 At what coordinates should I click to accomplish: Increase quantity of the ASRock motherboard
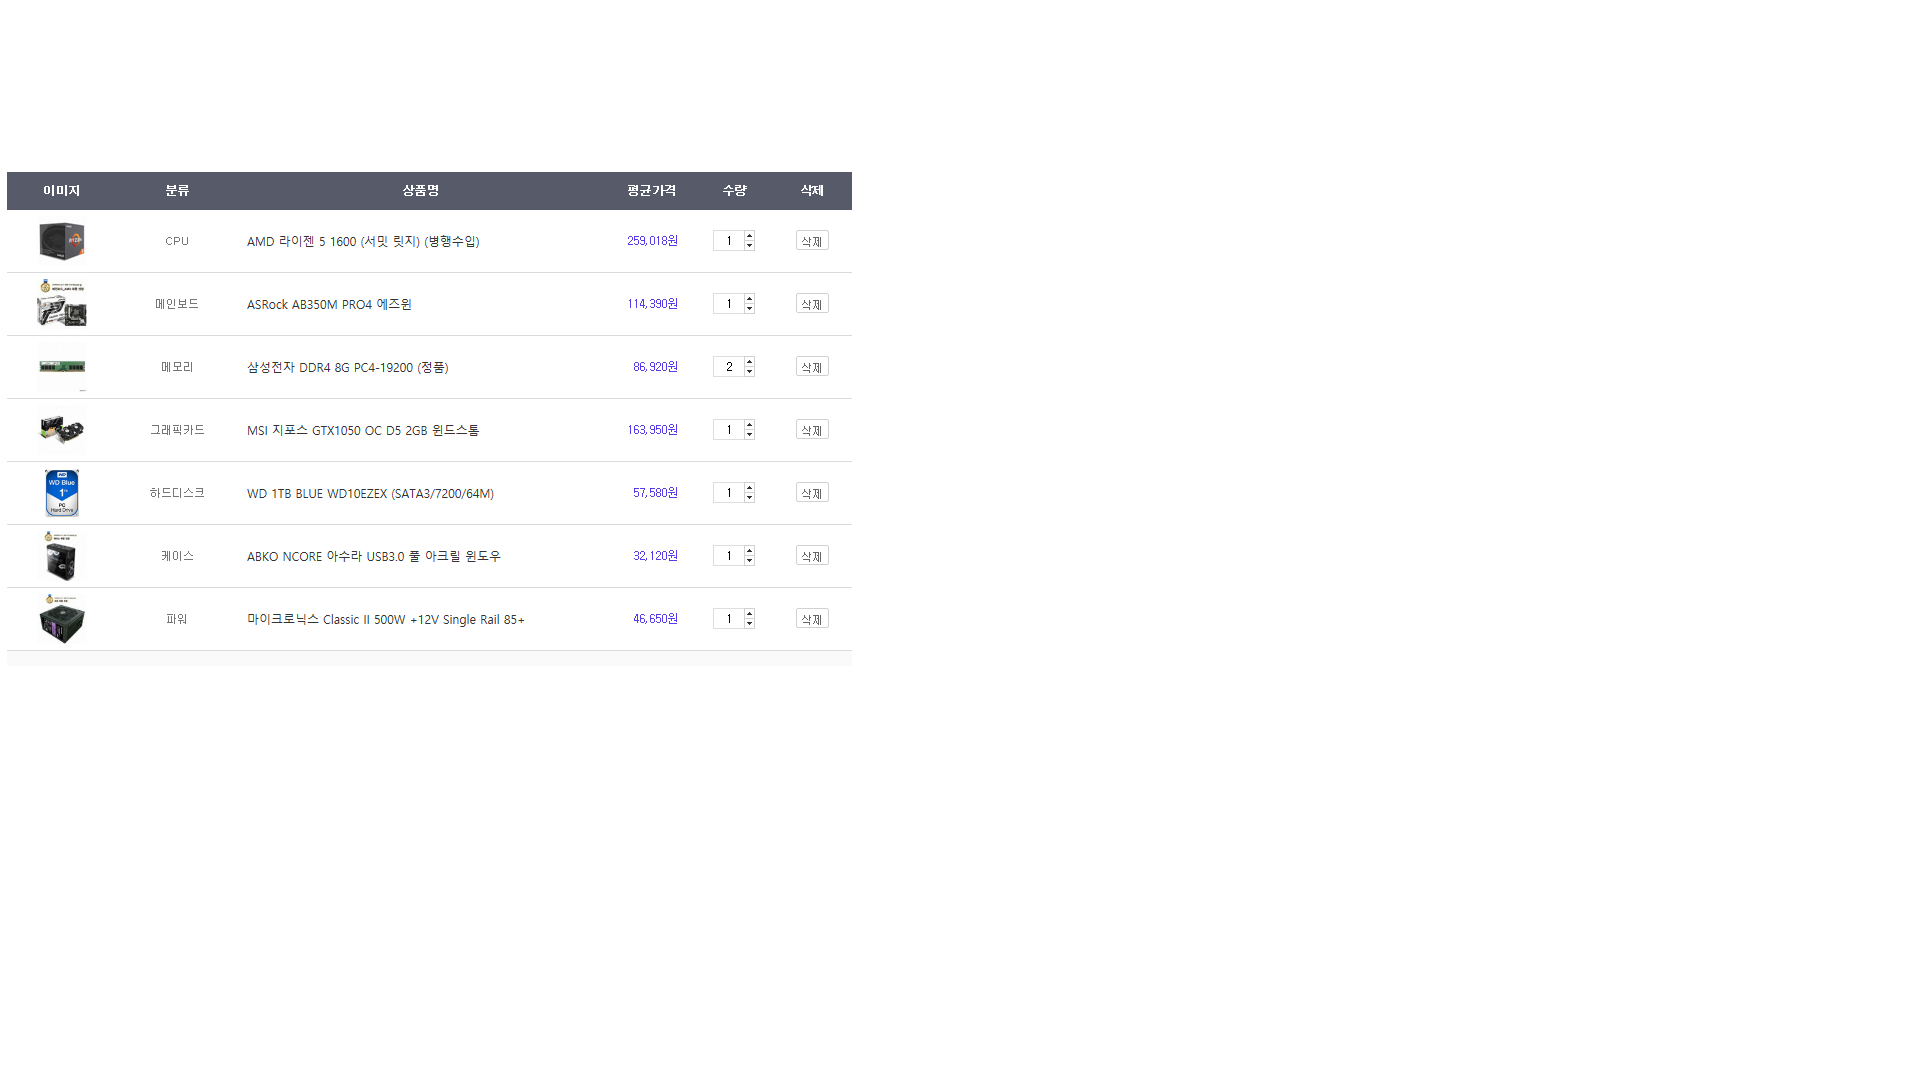[750, 299]
